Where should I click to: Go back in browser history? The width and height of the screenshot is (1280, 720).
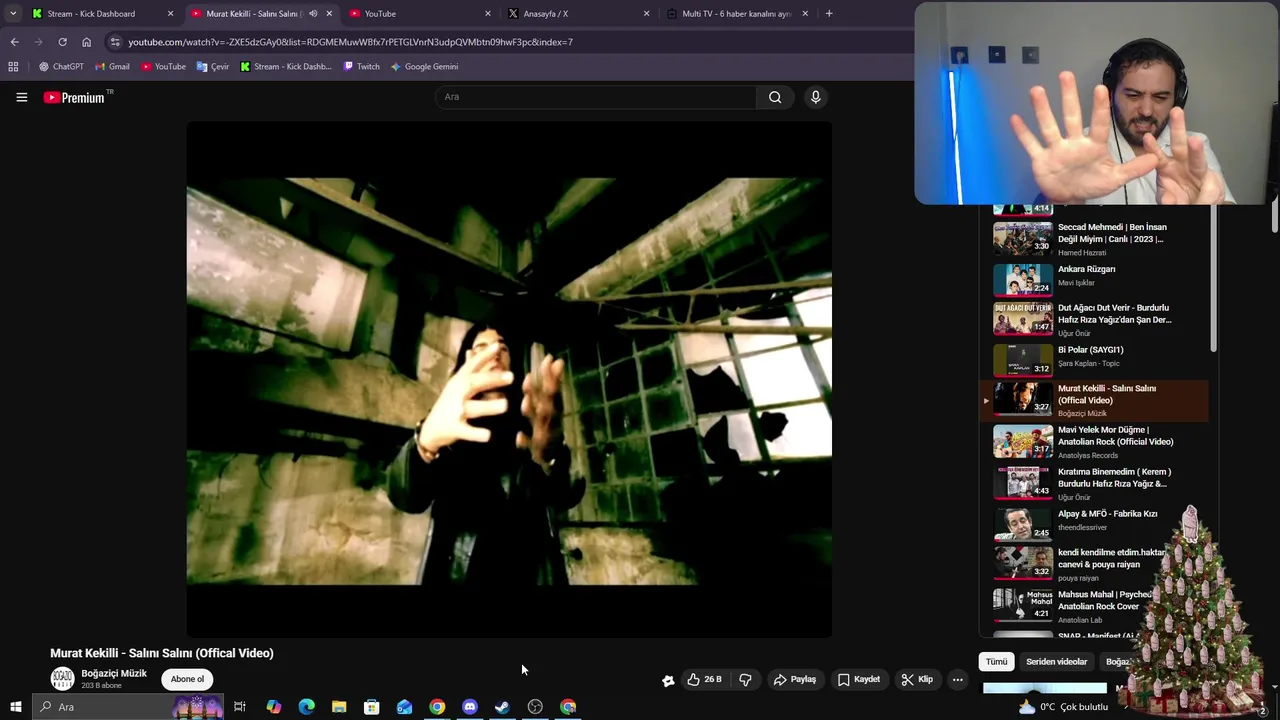click(x=14, y=42)
